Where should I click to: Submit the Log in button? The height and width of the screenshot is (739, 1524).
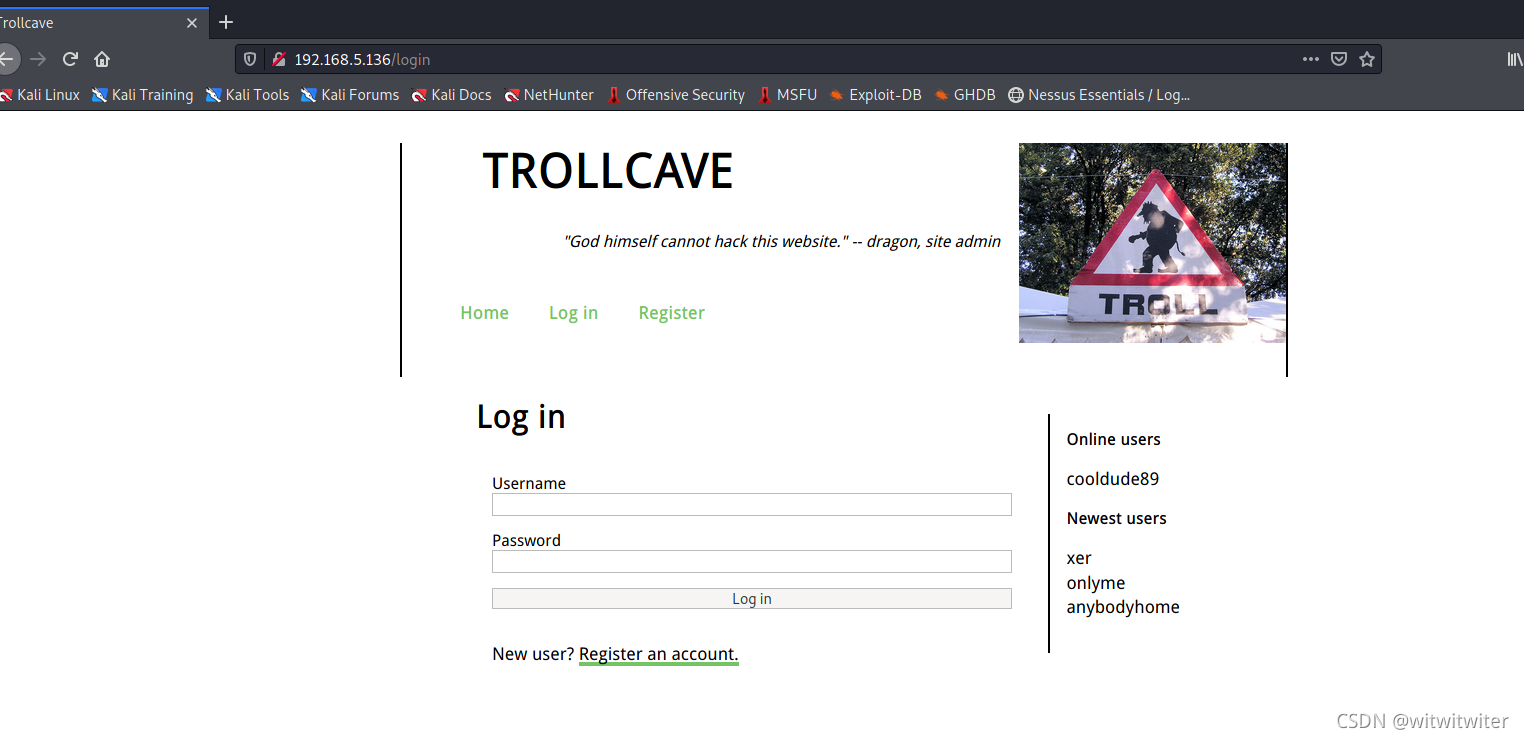click(752, 598)
